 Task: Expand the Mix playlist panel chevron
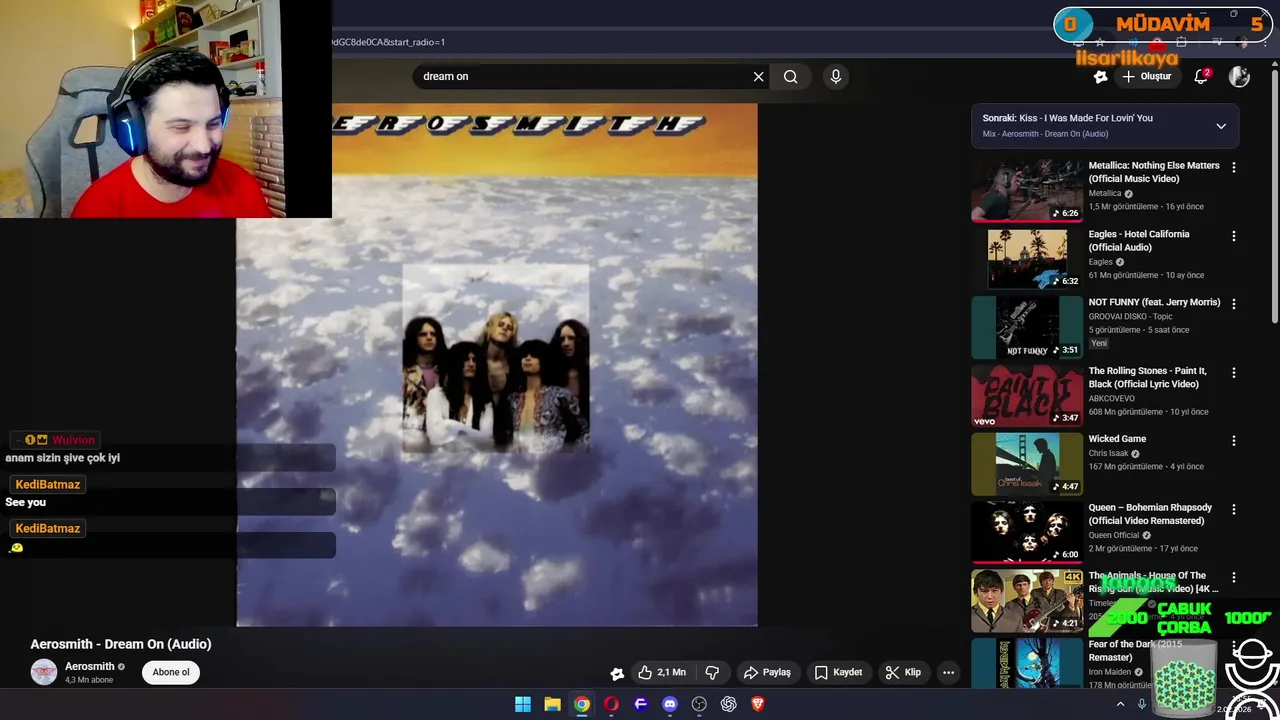click(x=1221, y=126)
